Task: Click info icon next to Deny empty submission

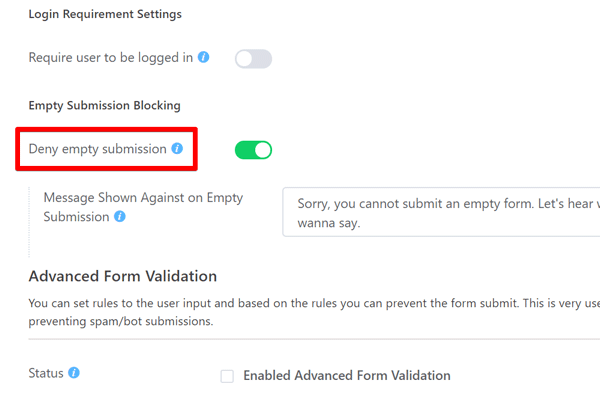Action: pyautogui.click(x=177, y=149)
